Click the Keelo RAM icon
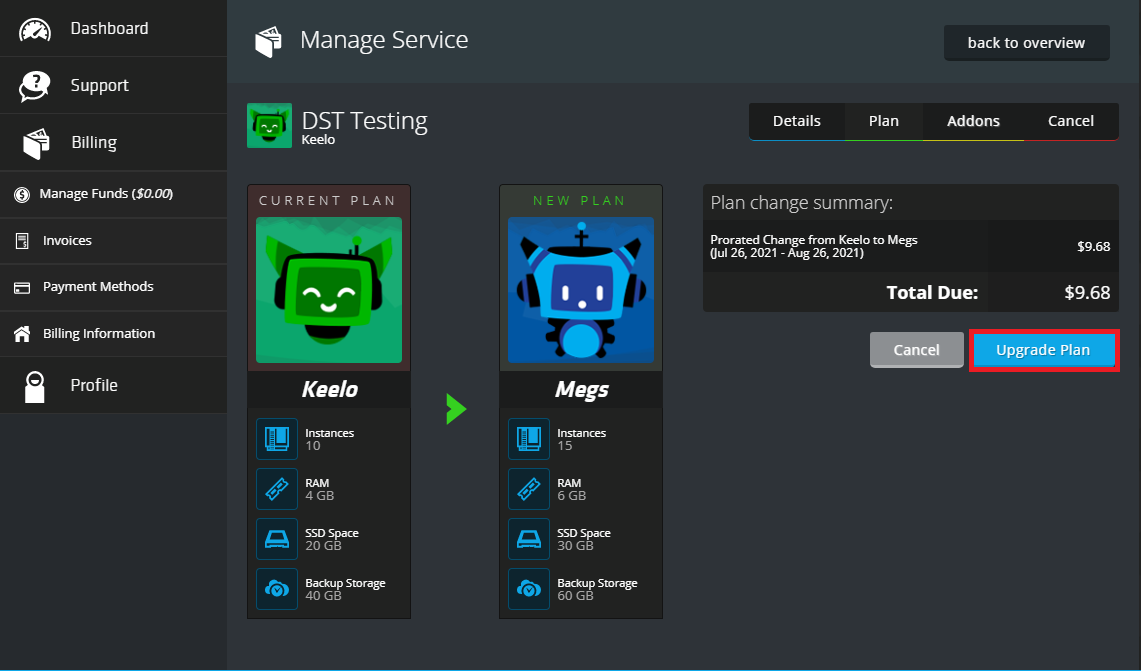Viewport: 1141px width, 671px height. [x=277, y=489]
